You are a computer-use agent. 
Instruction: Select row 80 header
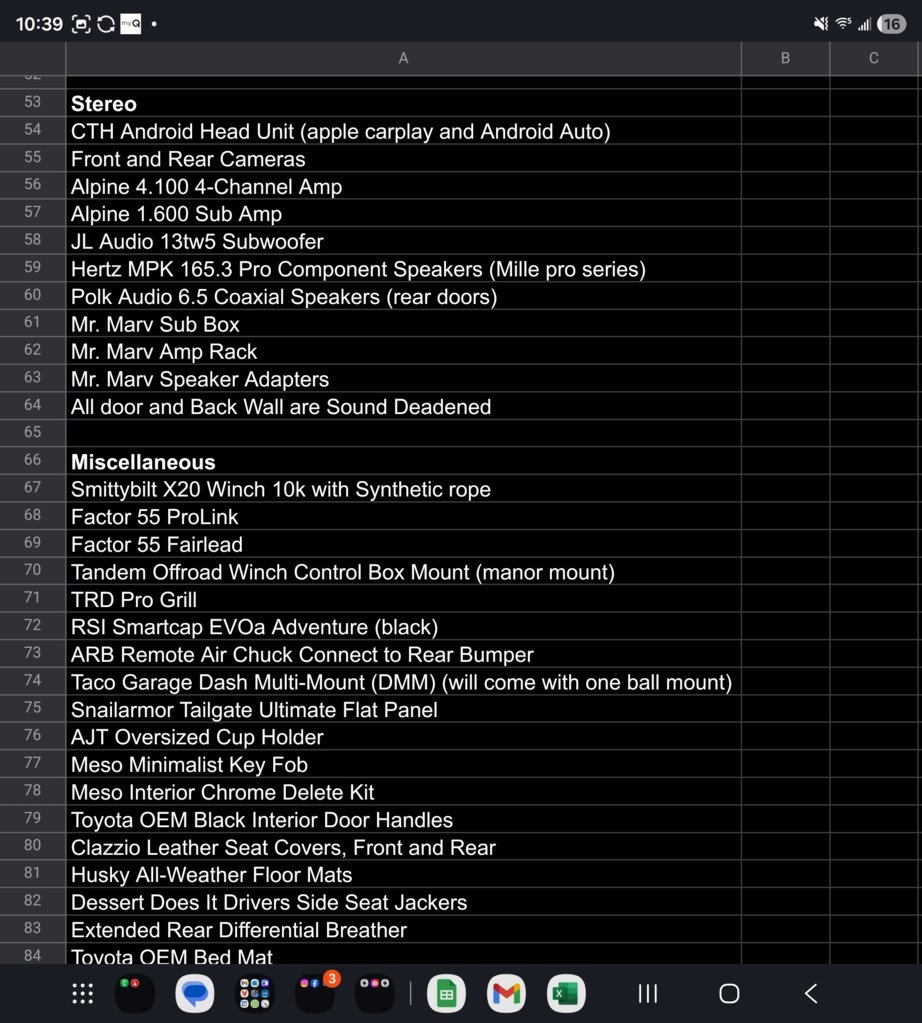pos(33,846)
